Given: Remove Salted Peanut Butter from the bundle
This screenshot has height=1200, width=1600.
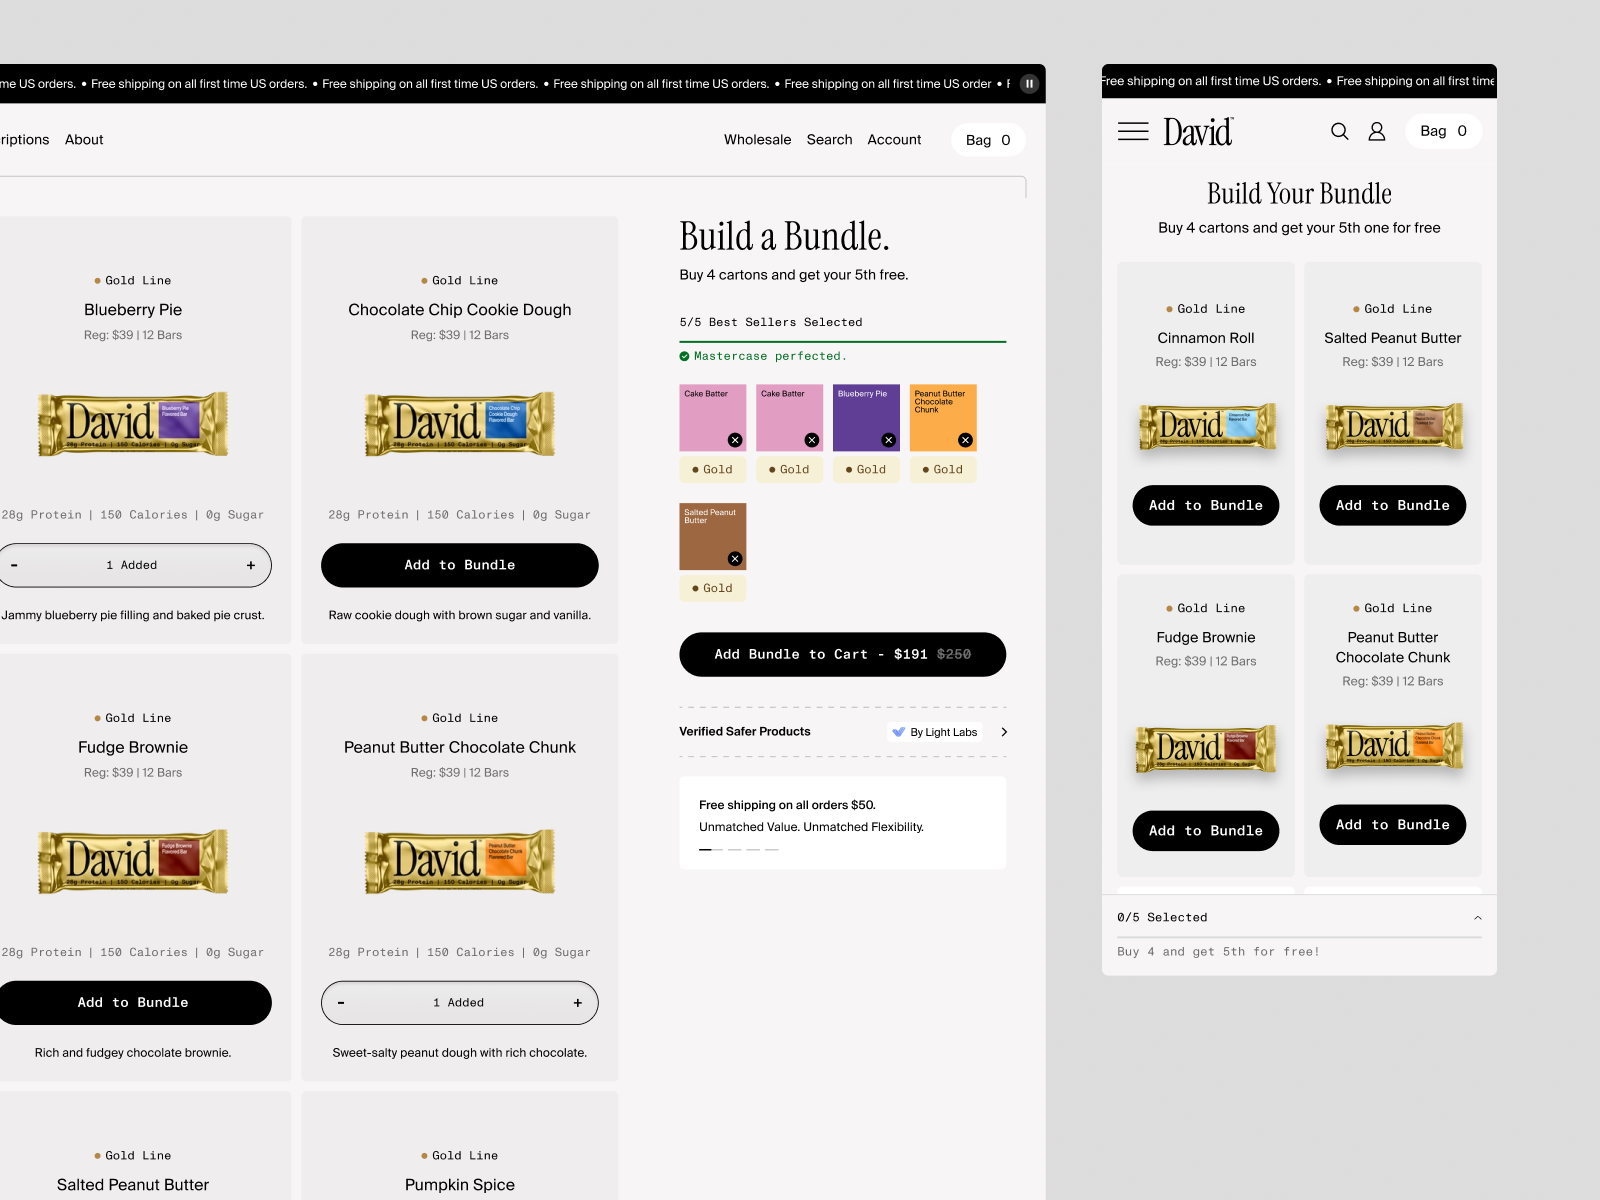Looking at the screenshot, I should (x=736, y=559).
